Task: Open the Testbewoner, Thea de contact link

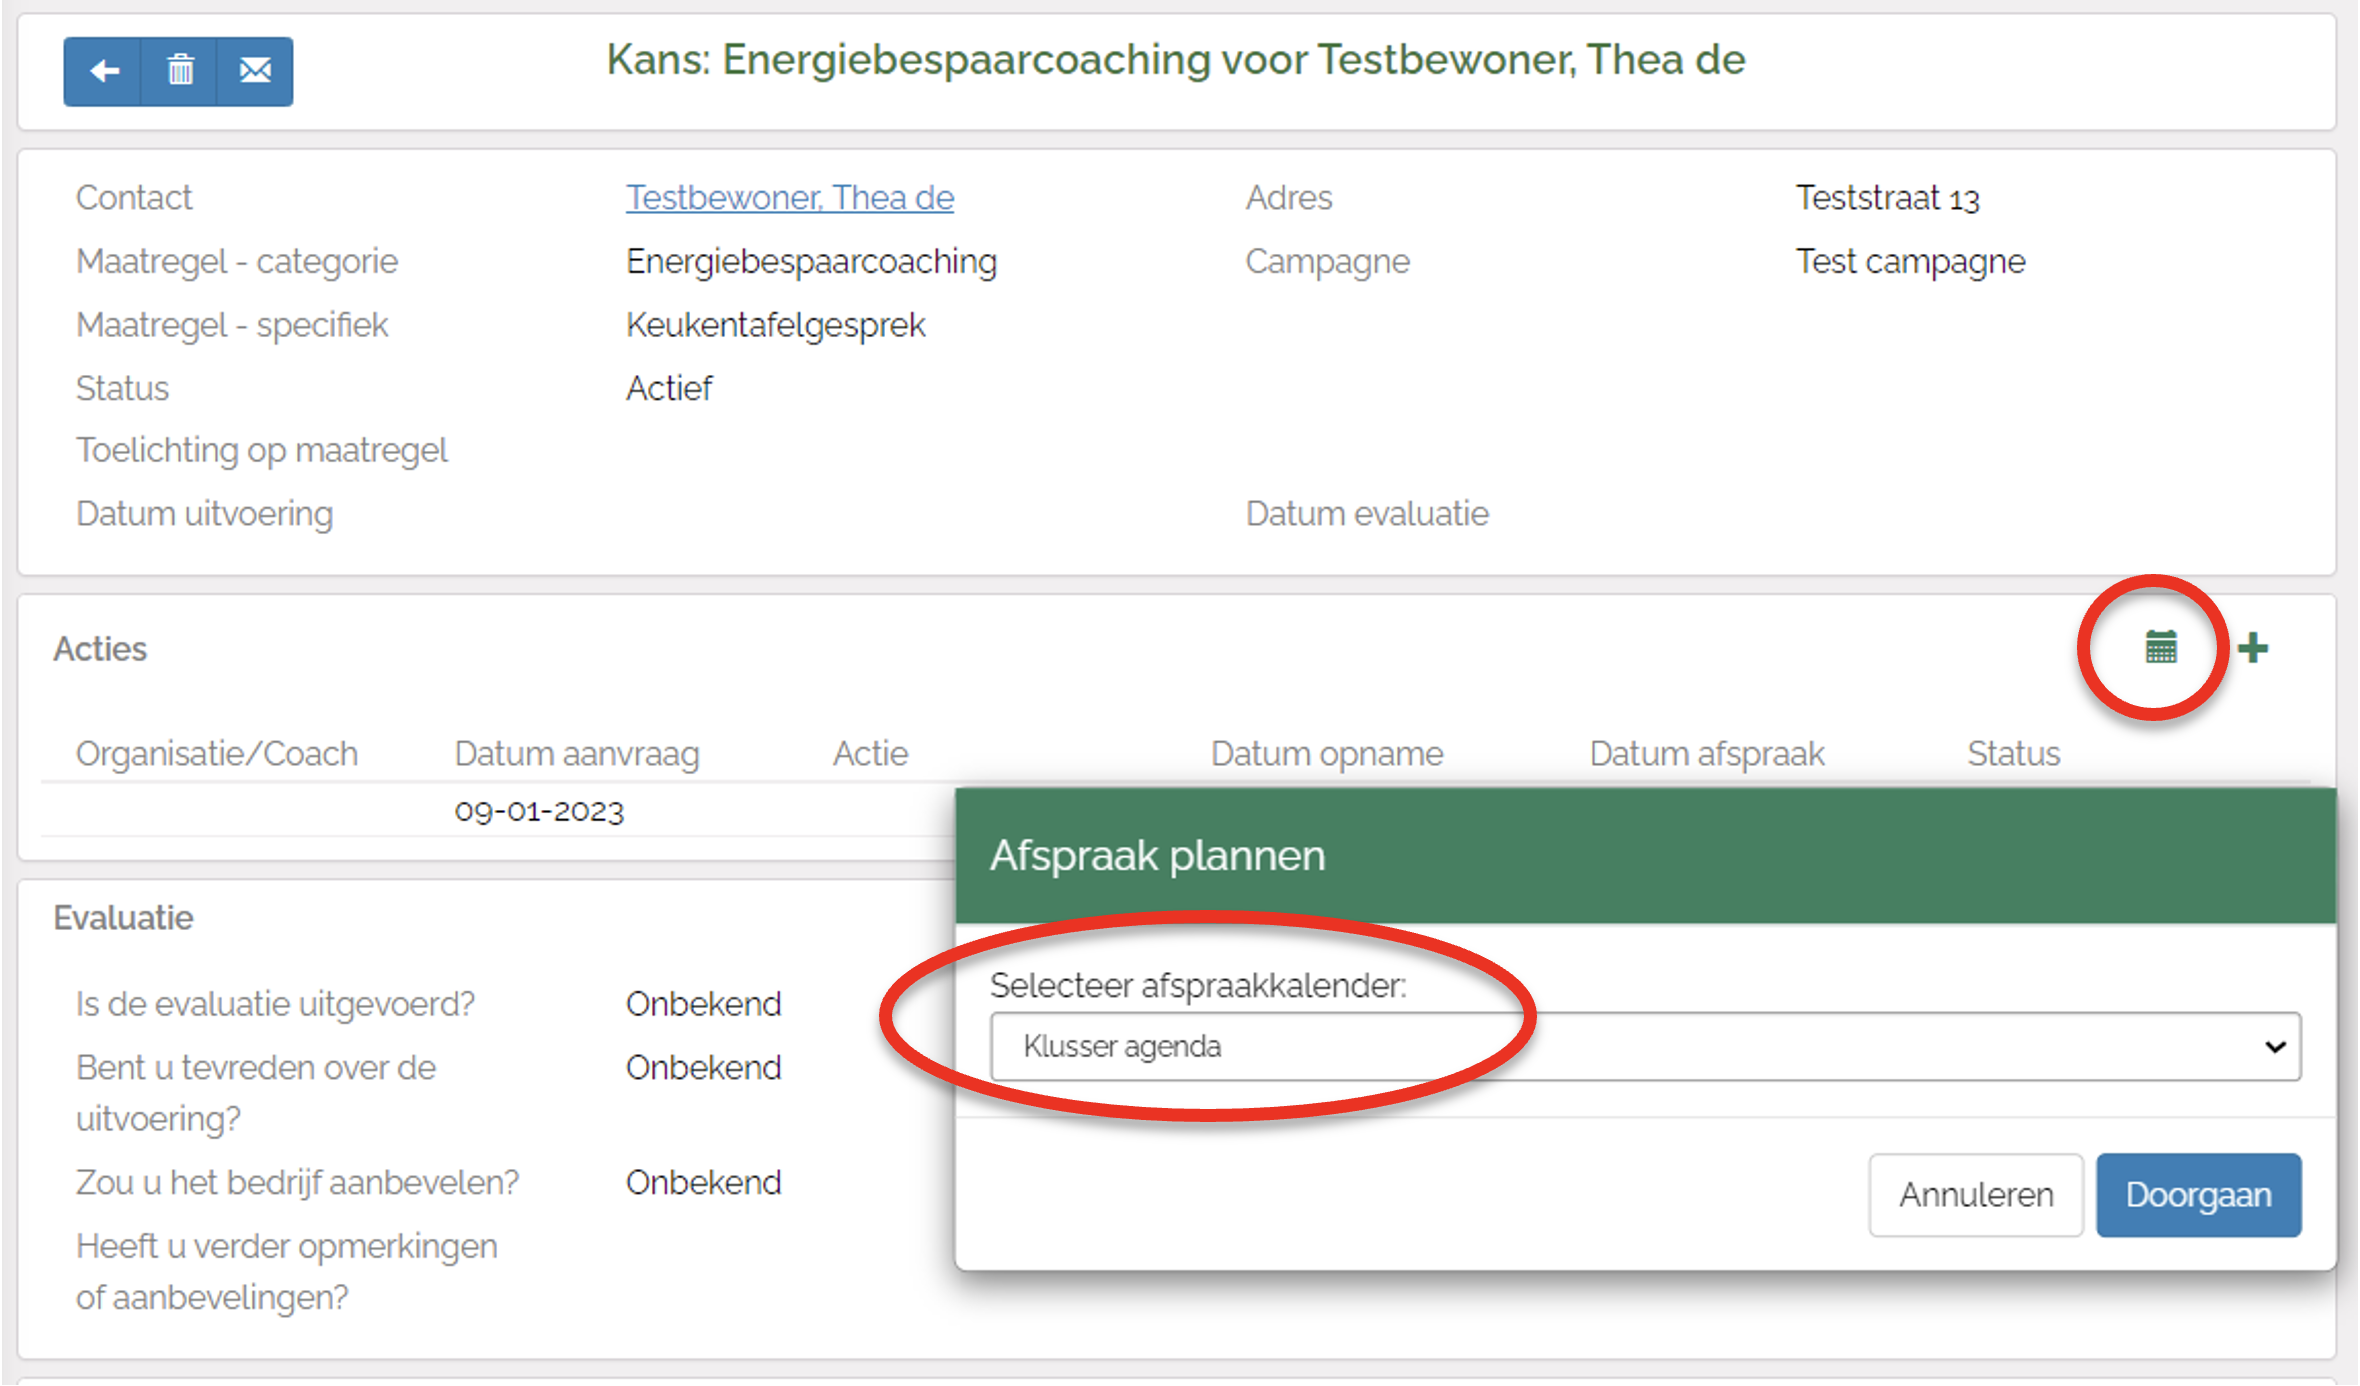Action: 789,198
